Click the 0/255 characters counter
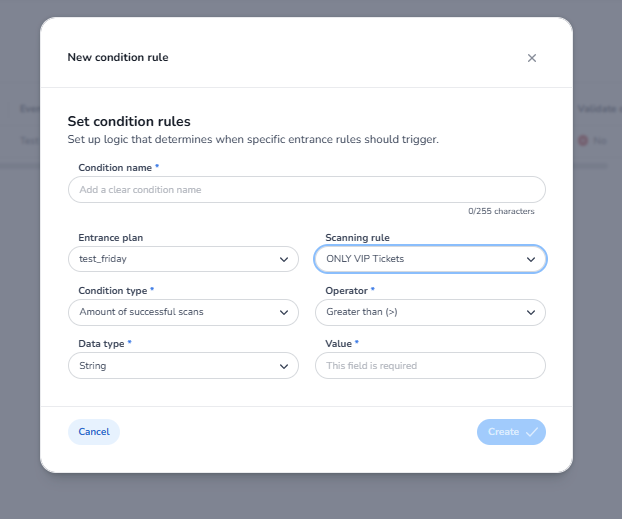 pyautogui.click(x=501, y=212)
